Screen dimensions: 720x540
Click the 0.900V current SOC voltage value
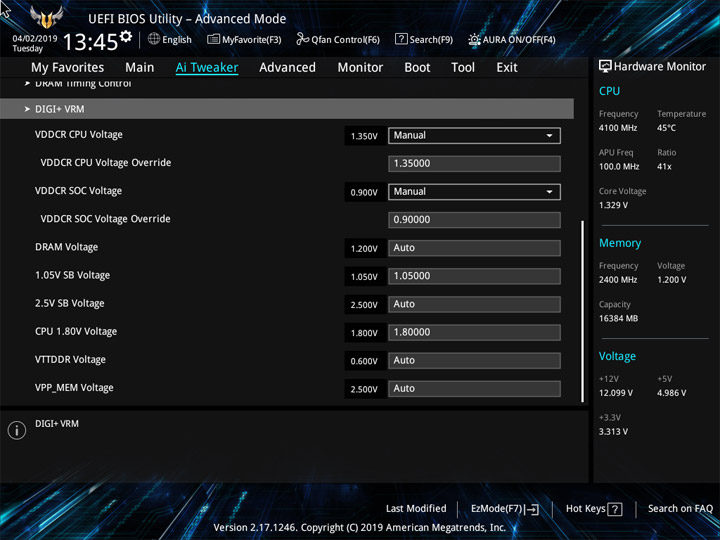(x=364, y=193)
